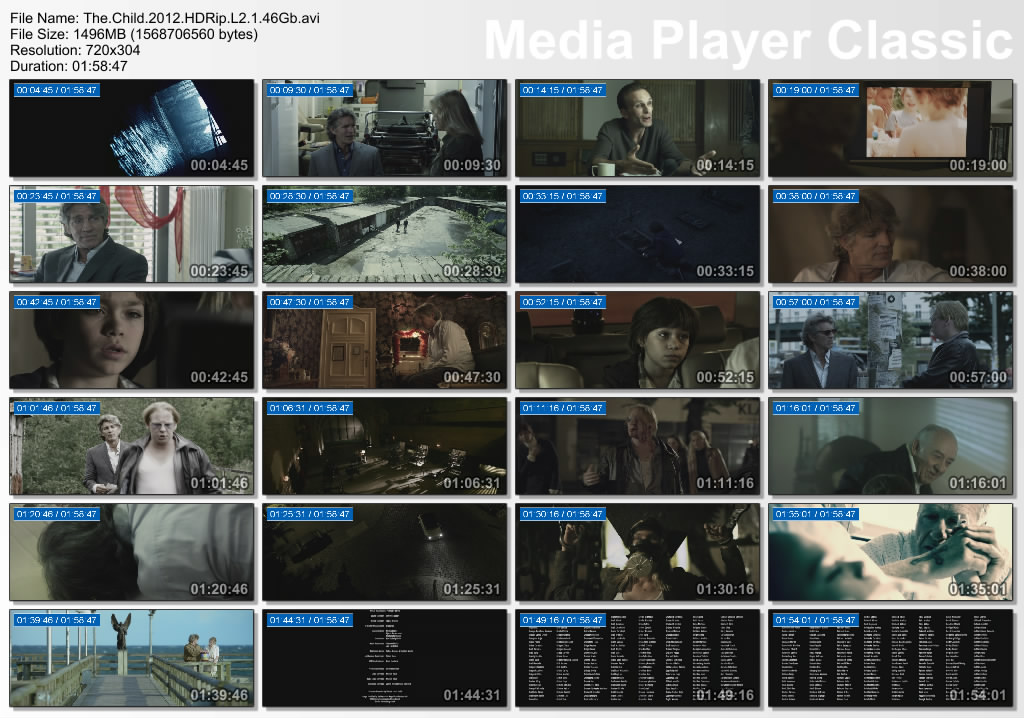Click the dark frame at 00:33:15

coord(638,234)
